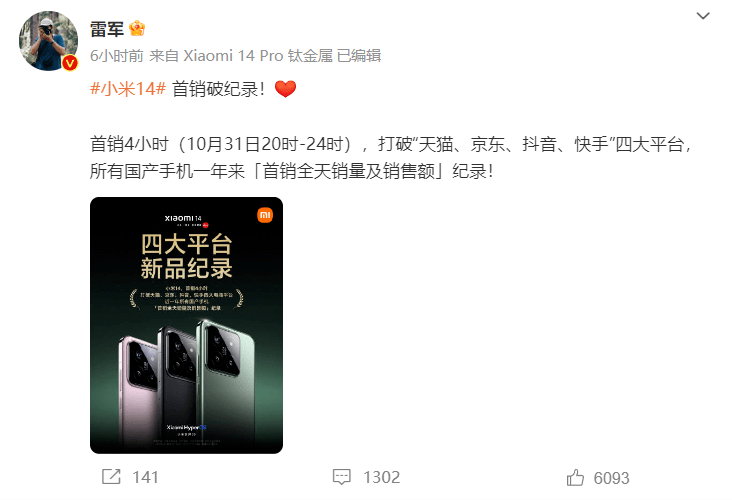Viewport: 732px width, 500px height.
Task: Open the post options chevron menu
Action: pos(703,16)
